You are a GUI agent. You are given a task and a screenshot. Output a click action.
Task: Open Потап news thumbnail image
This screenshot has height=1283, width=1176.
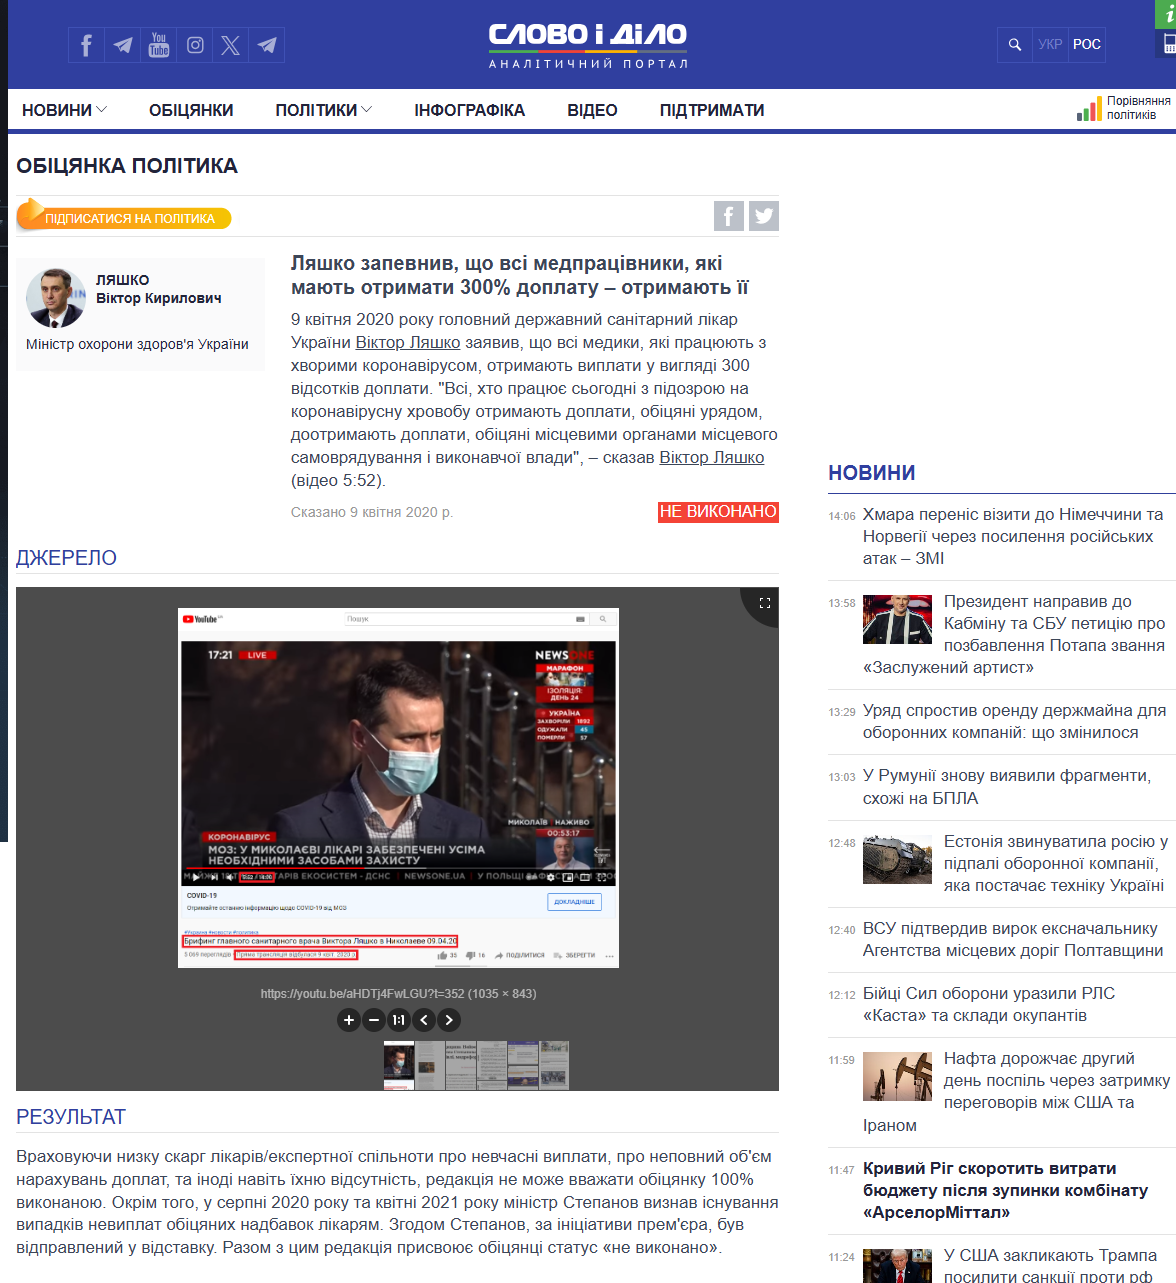coord(897,619)
